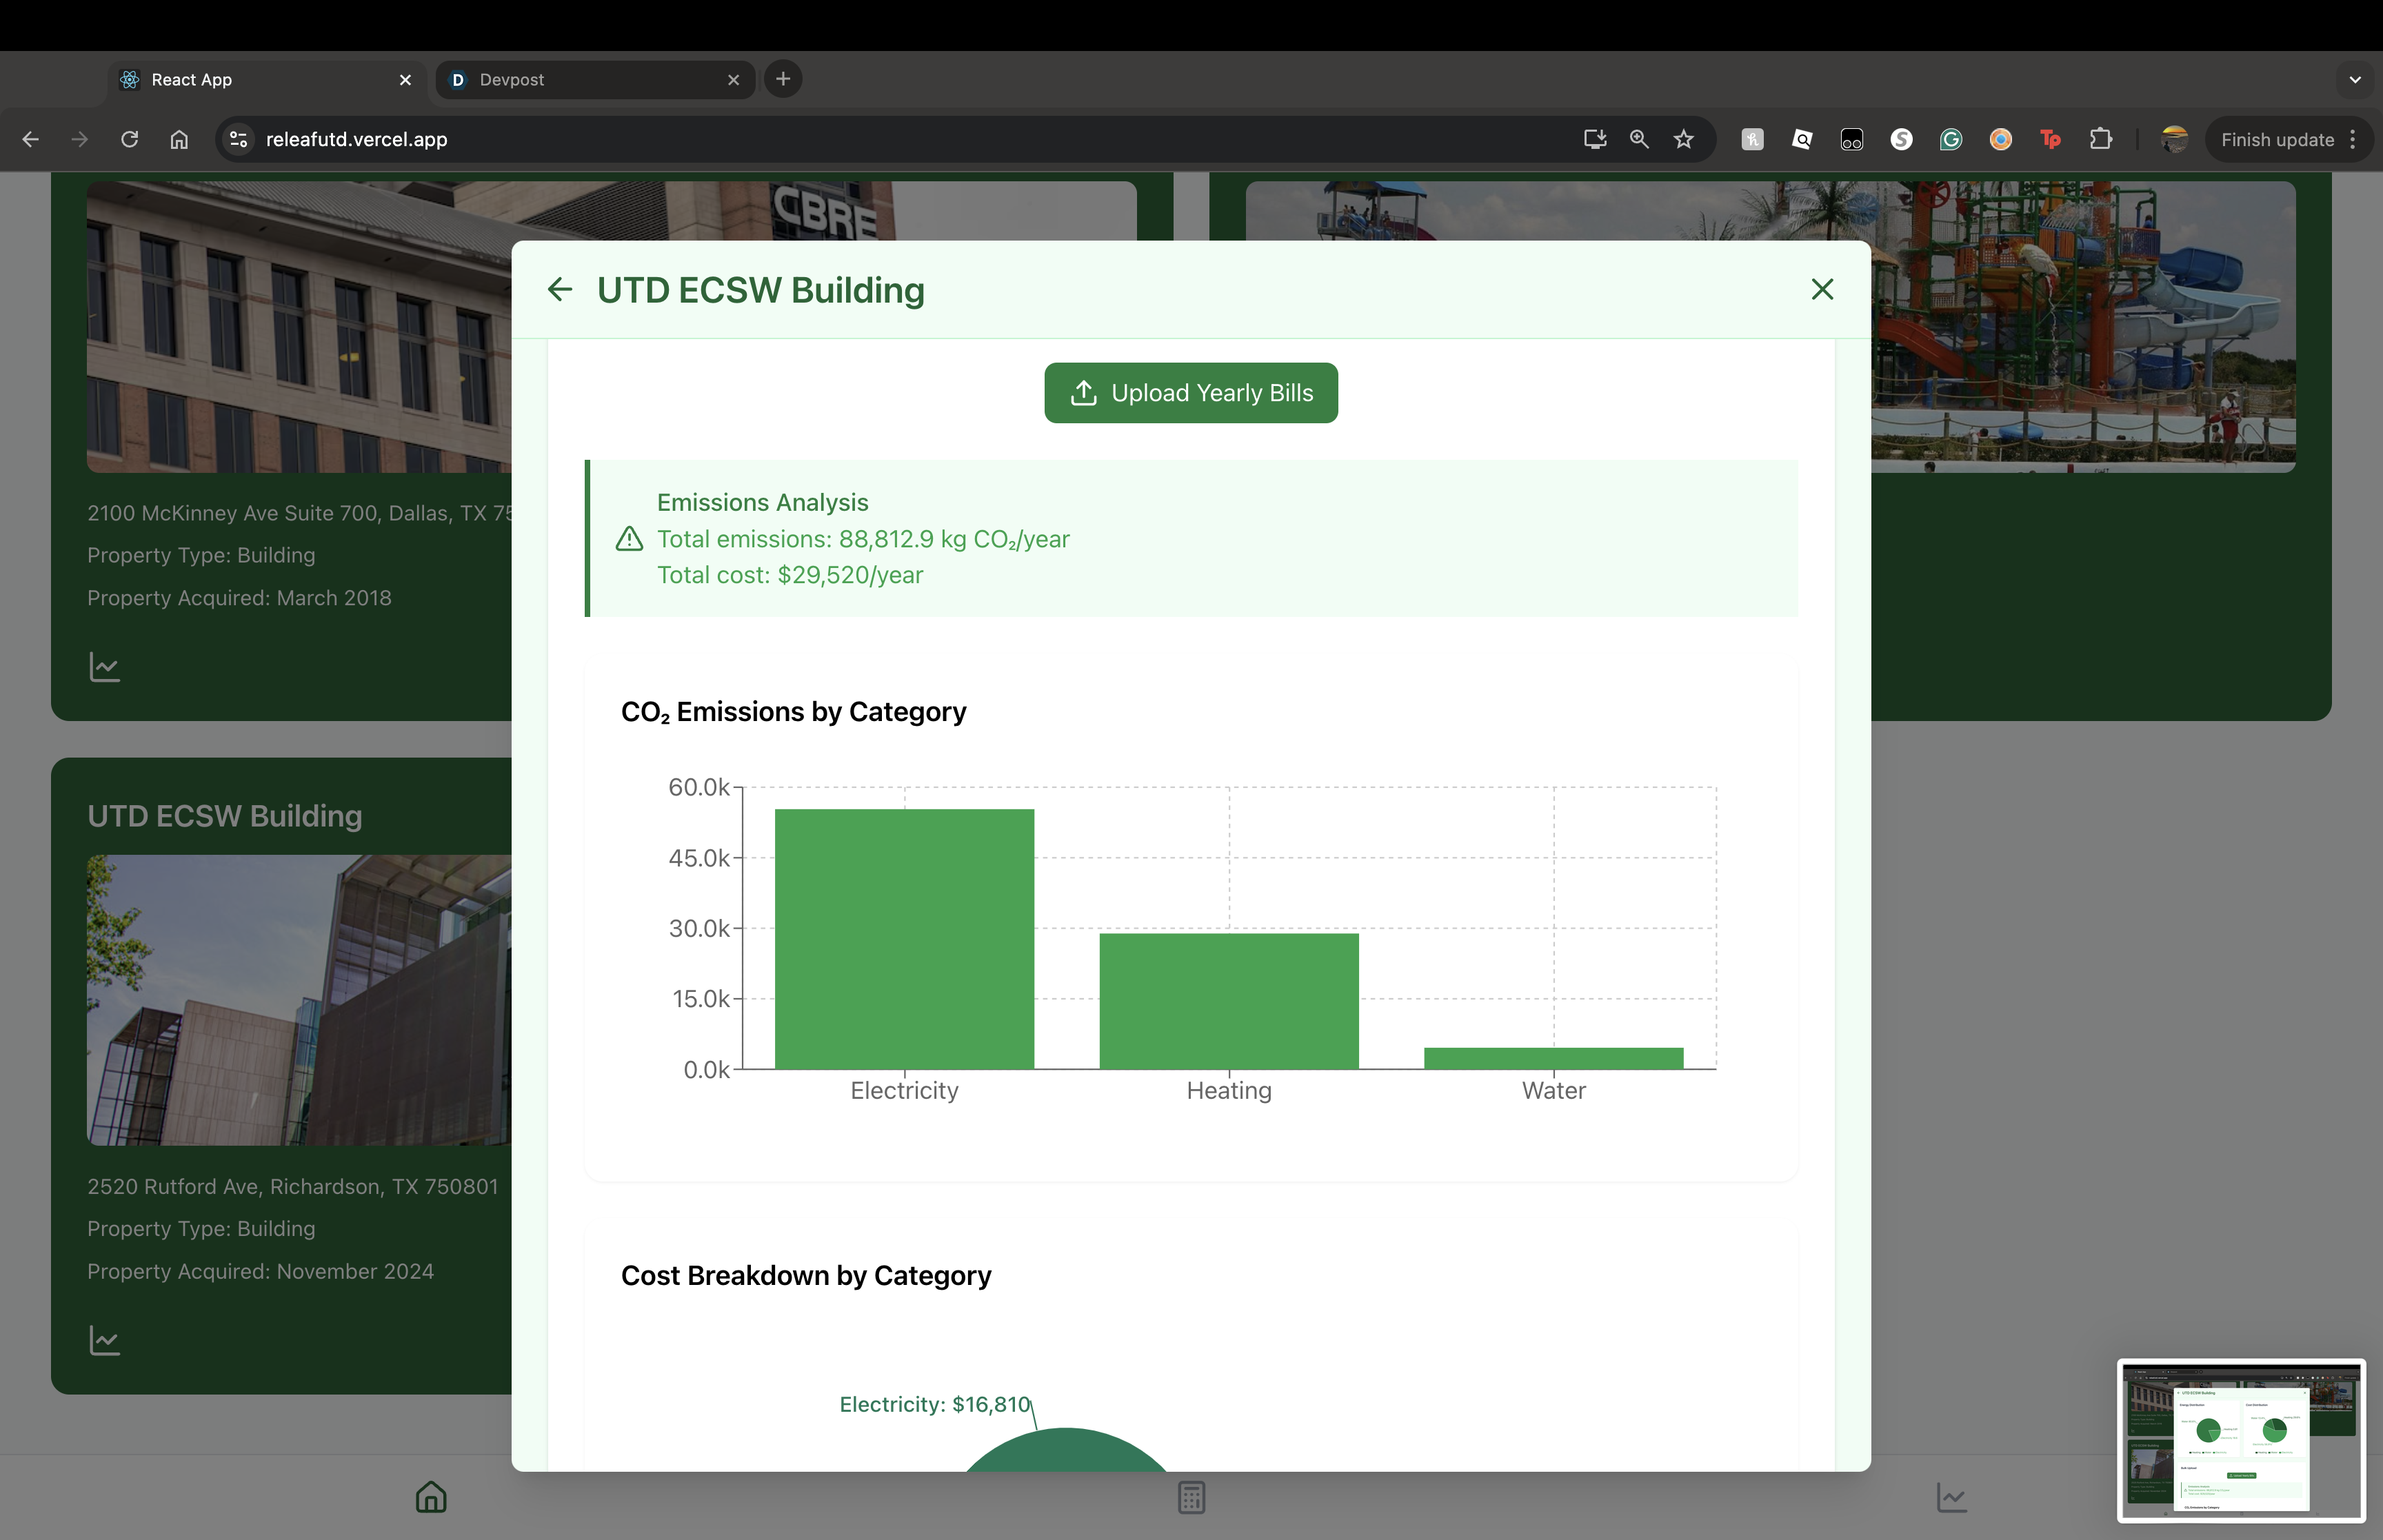Open the browser Extensions puzzle icon
This screenshot has height=1540, width=2383.
point(2101,140)
